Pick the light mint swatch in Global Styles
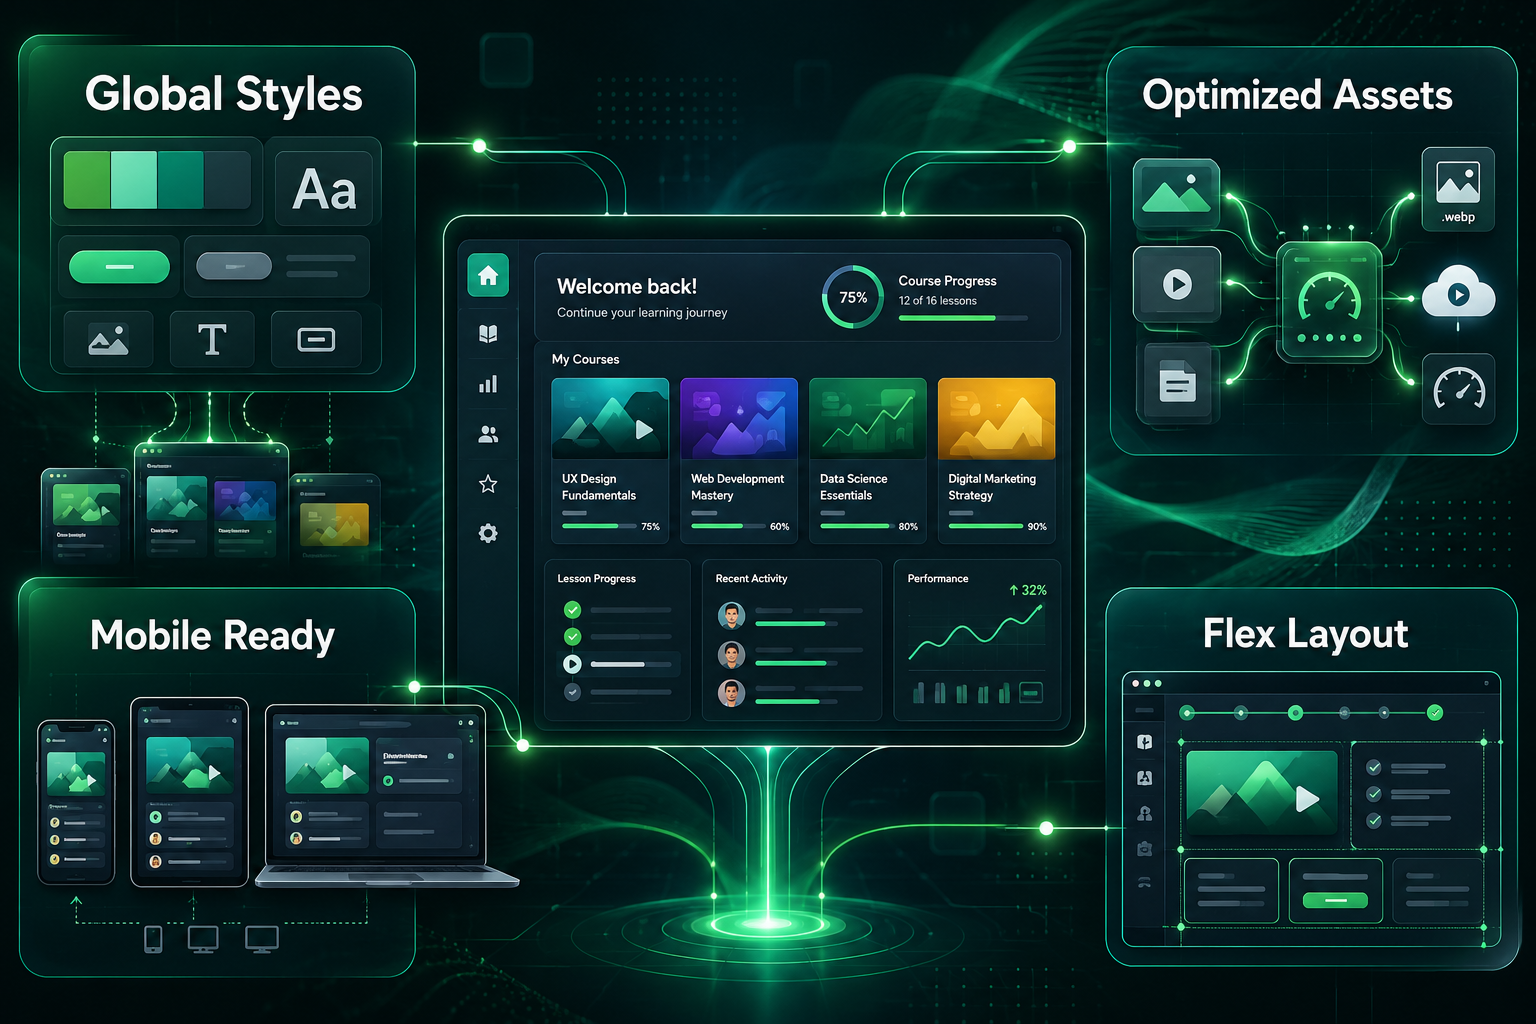This screenshot has width=1536, height=1024. pyautogui.click(x=134, y=180)
